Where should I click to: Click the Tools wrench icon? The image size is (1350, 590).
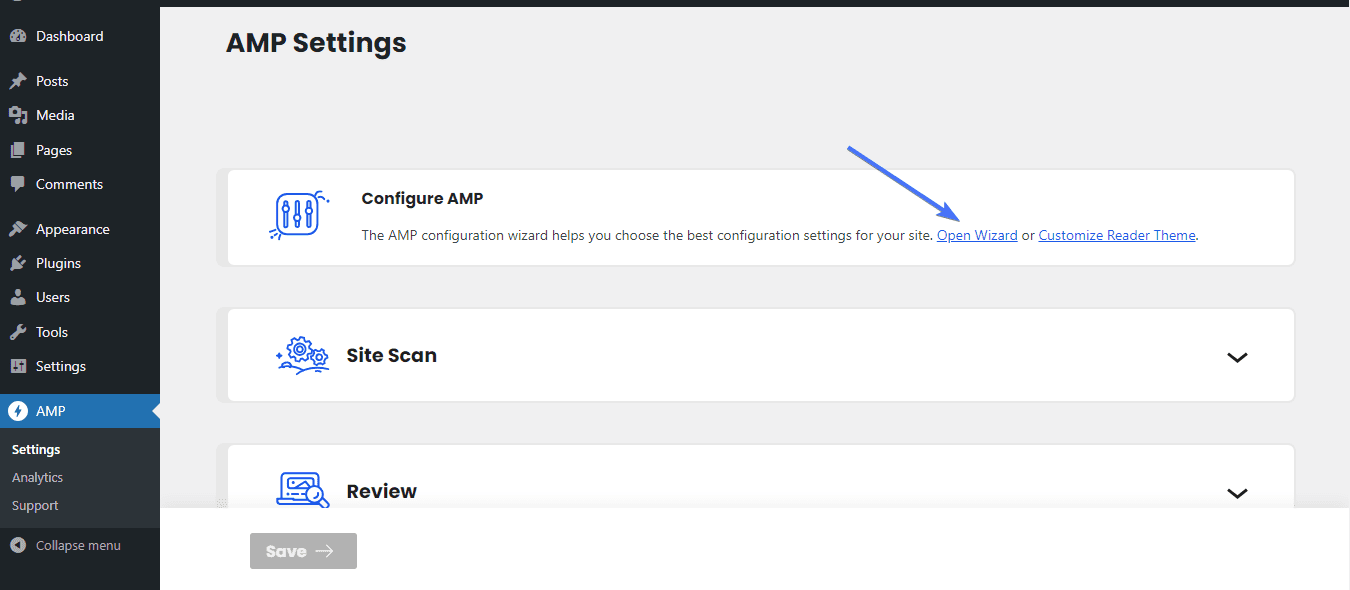tap(18, 332)
